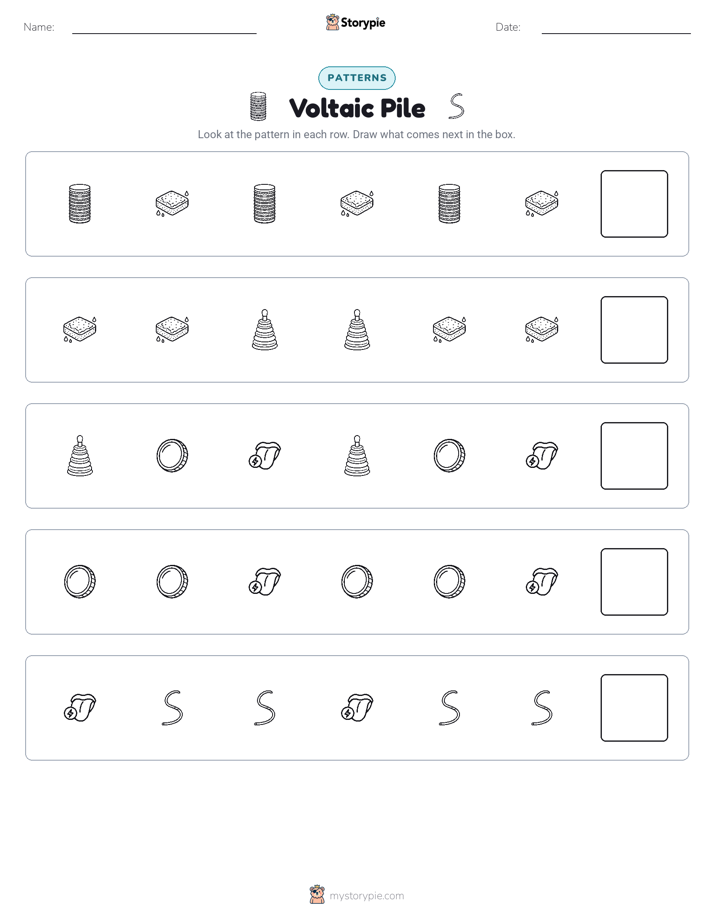Click the answer box in row two

click(x=634, y=330)
